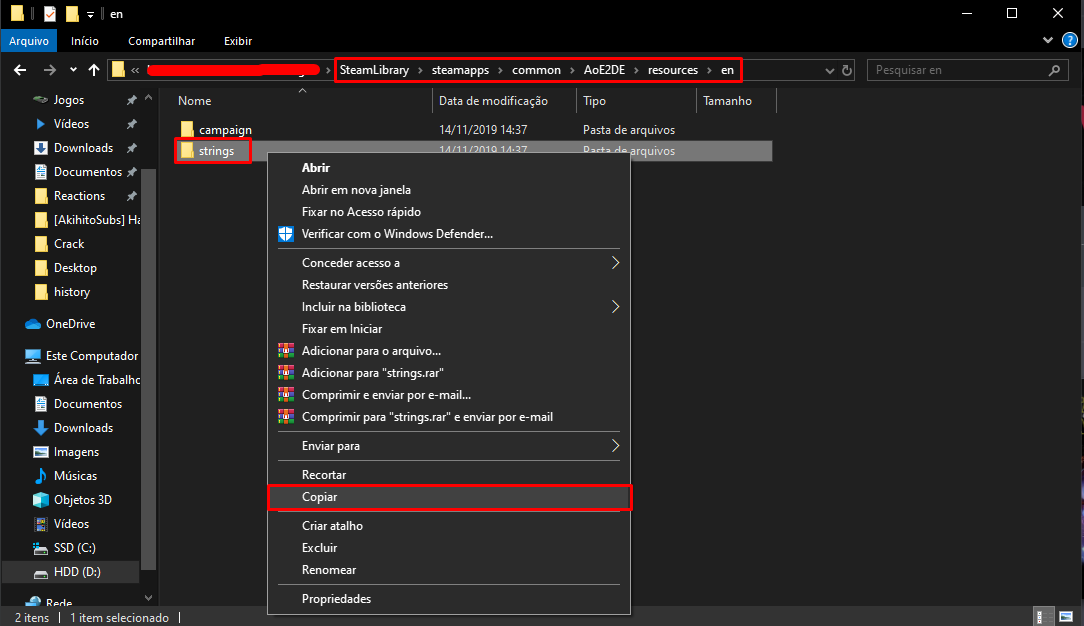
Task: Expand the "Enviar para" submenu
Action: point(615,446)
